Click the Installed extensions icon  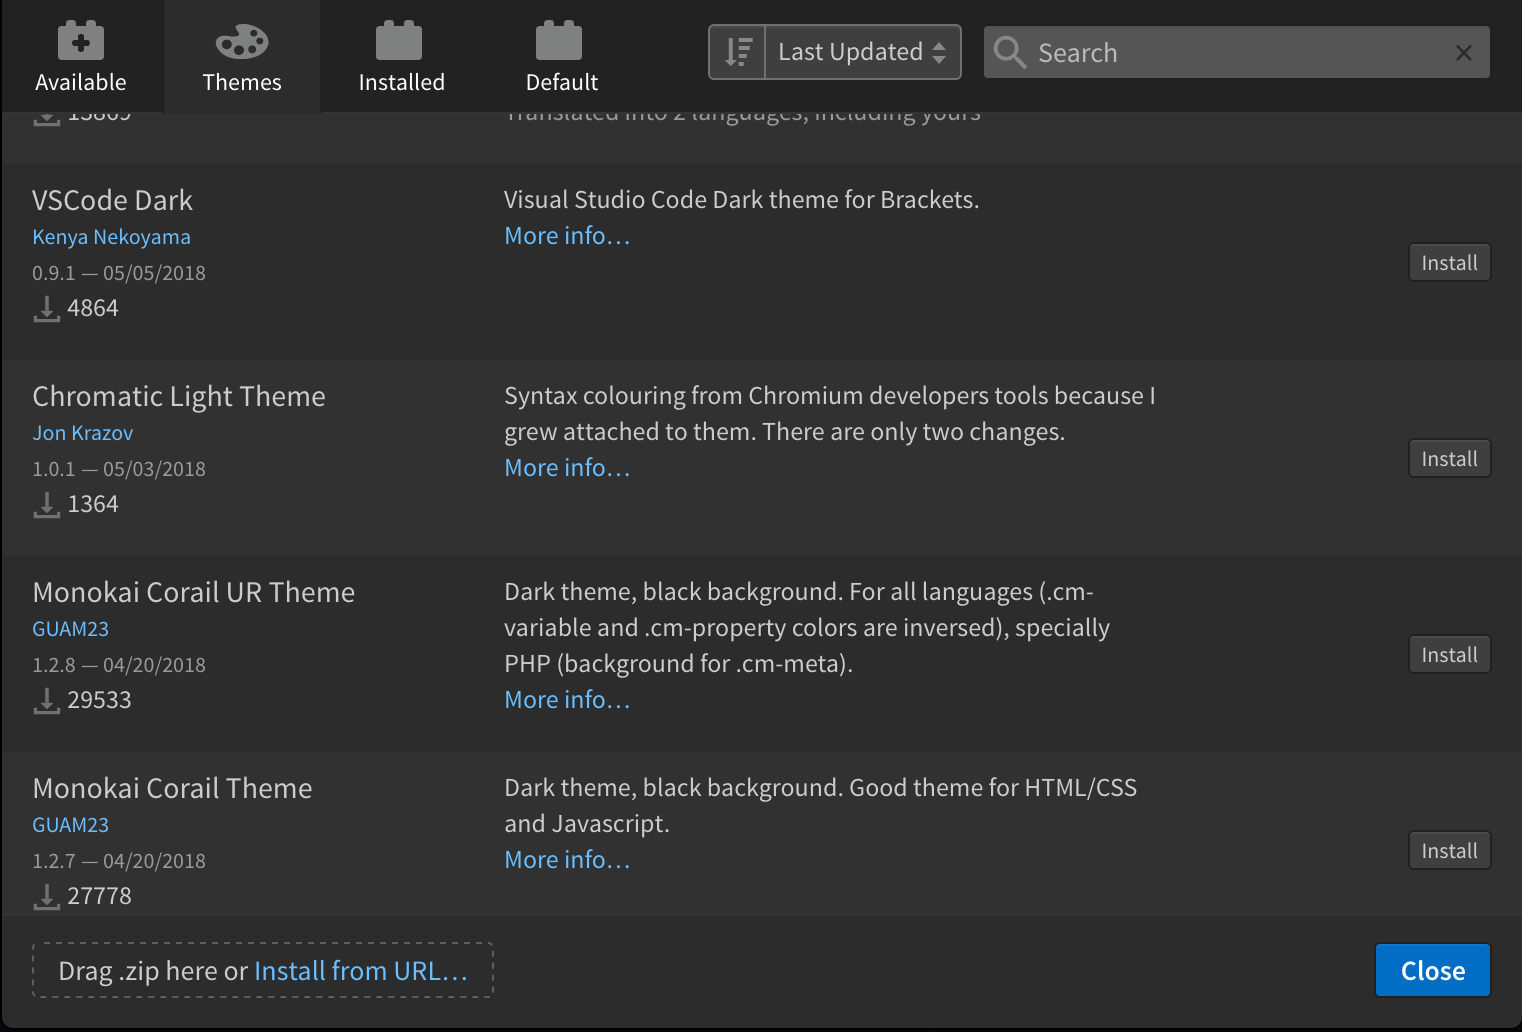coord(401,41)
